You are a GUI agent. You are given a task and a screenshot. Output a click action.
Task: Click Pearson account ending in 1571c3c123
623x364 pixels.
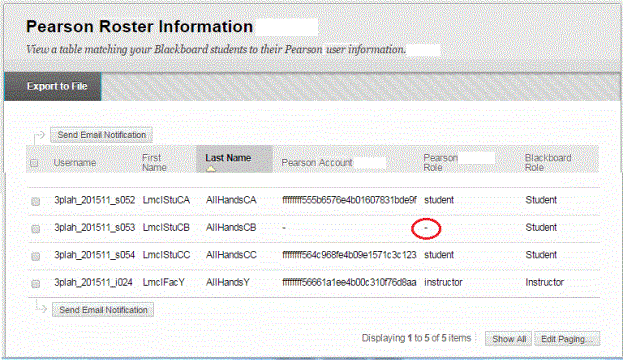tap(349, 255)
